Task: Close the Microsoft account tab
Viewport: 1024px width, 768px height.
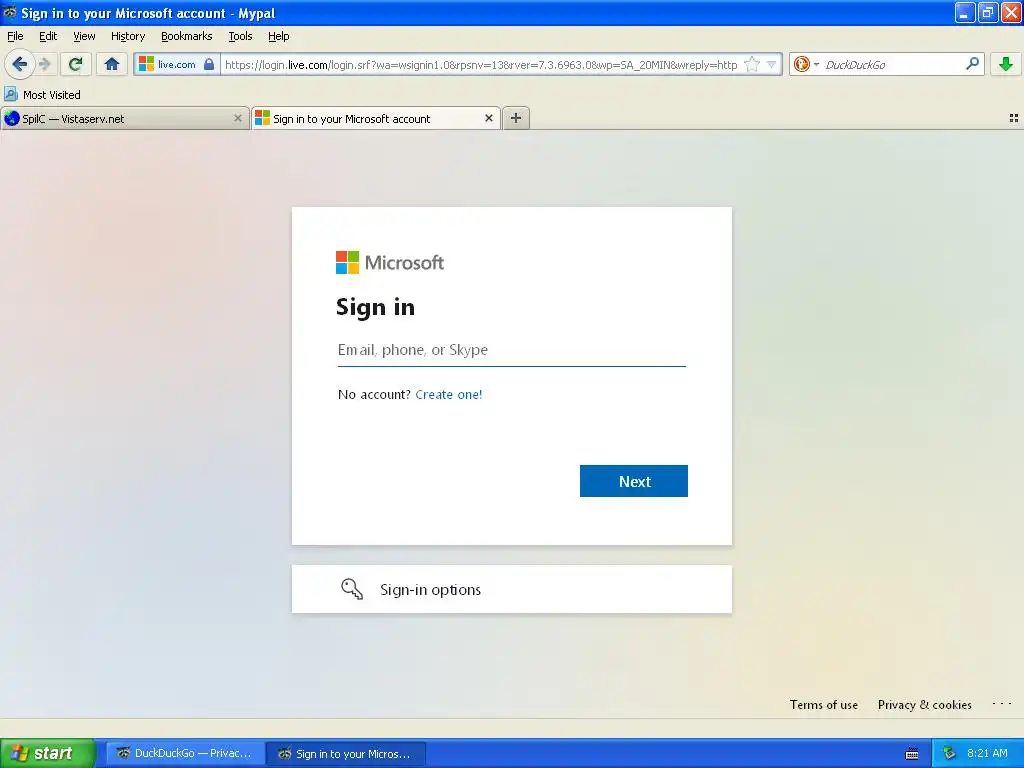Action: coord(488,118)
